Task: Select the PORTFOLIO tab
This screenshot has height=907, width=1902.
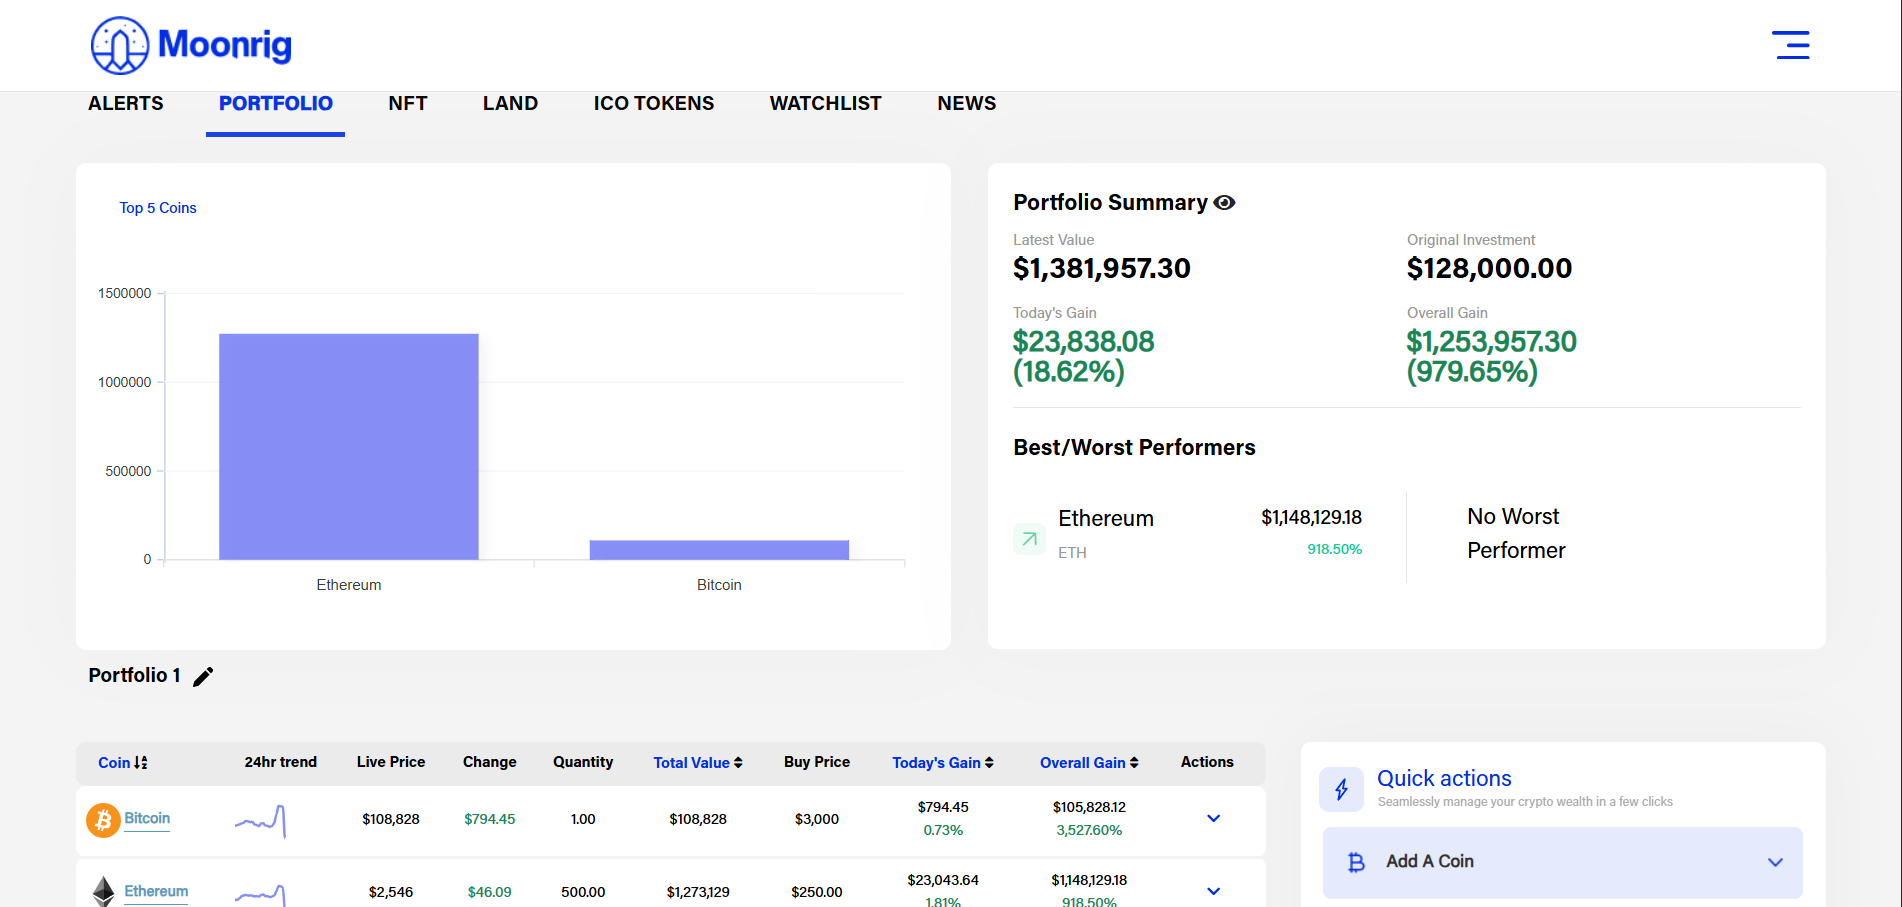Action: coord(276,104)
